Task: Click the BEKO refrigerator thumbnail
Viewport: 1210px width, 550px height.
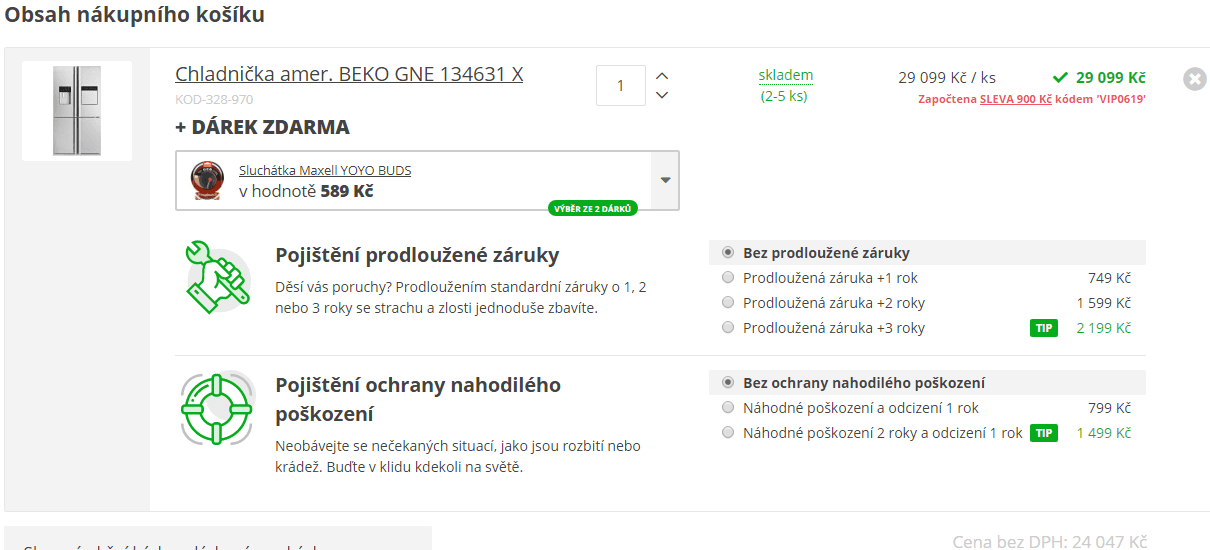Action: click(x=77, y=110)
